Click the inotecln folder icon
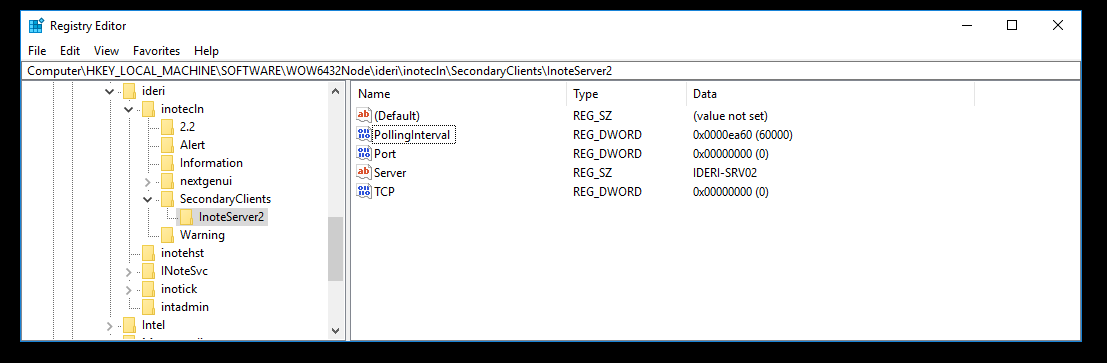This screenshot has width=1107, height=363. coord(148,109)
